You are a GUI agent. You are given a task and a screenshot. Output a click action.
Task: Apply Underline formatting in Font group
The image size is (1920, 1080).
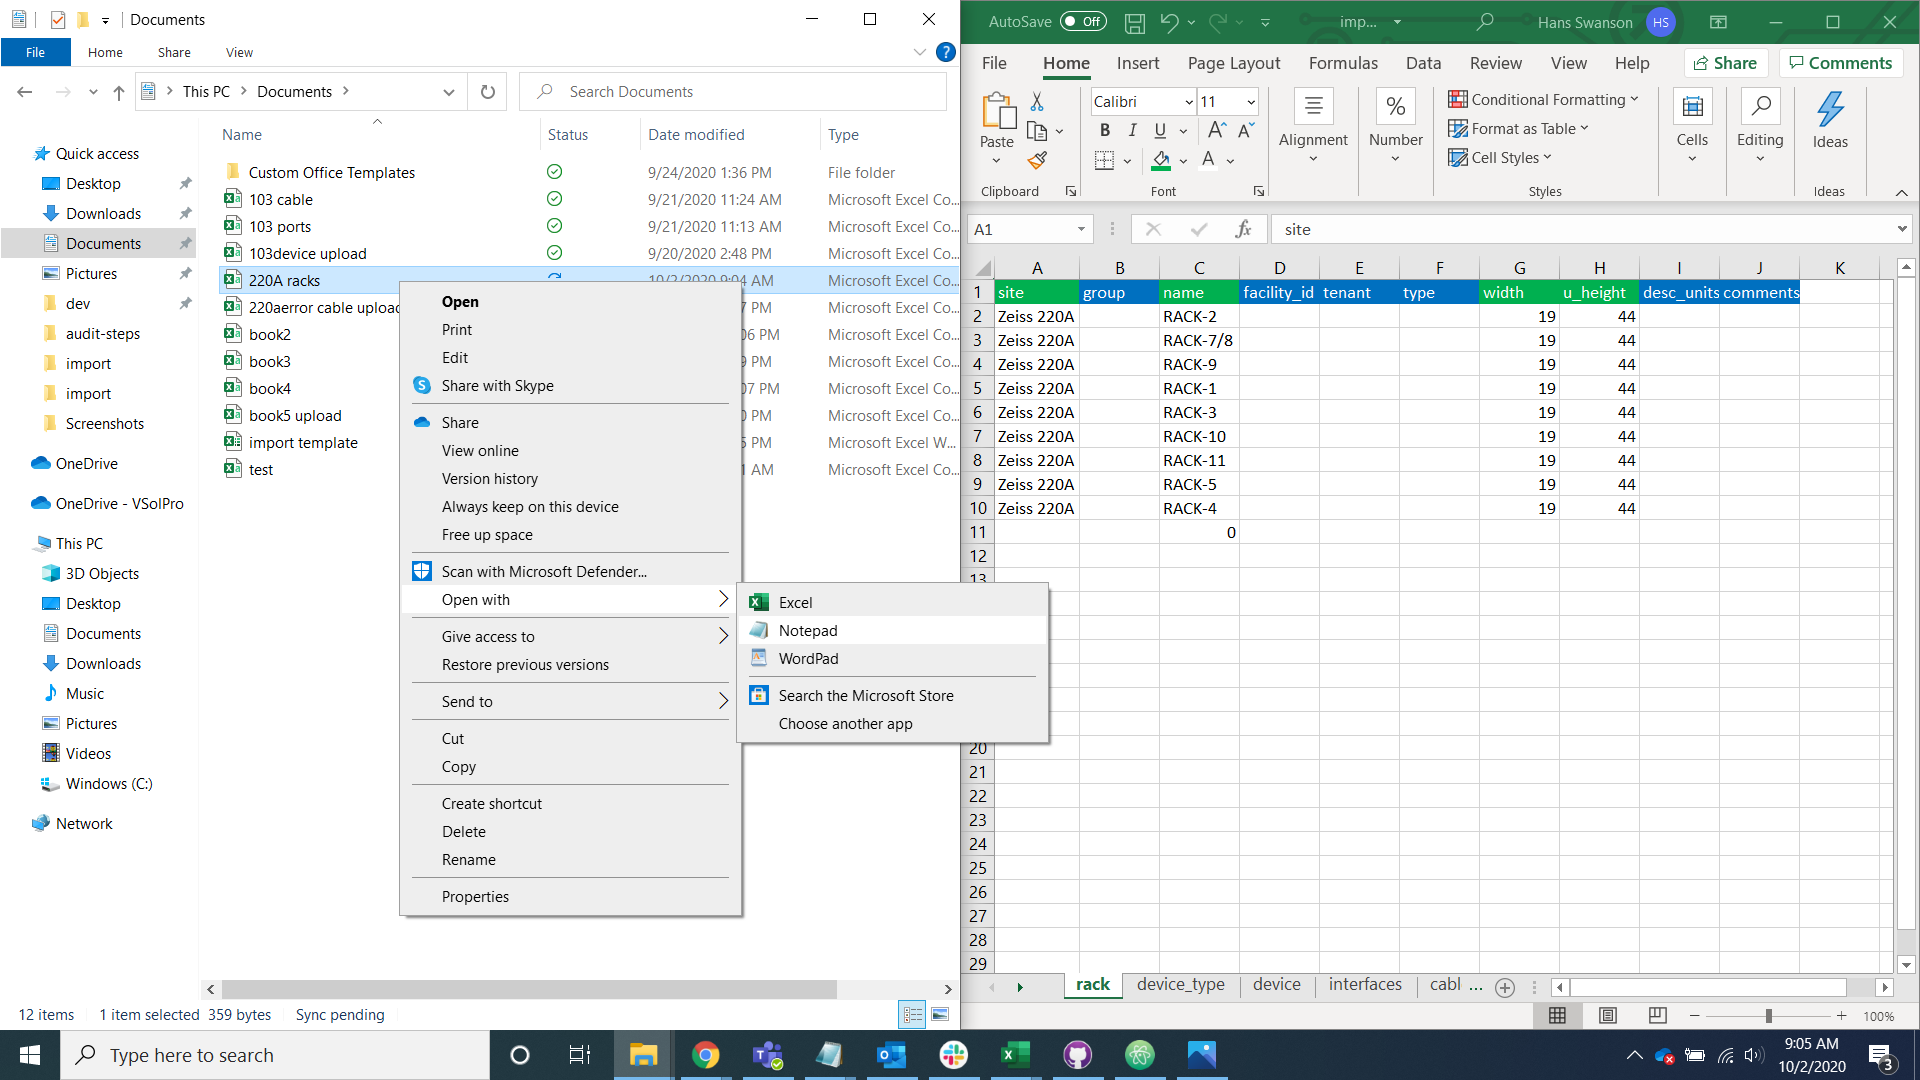pyautogui.click(x=1160, y=130)
